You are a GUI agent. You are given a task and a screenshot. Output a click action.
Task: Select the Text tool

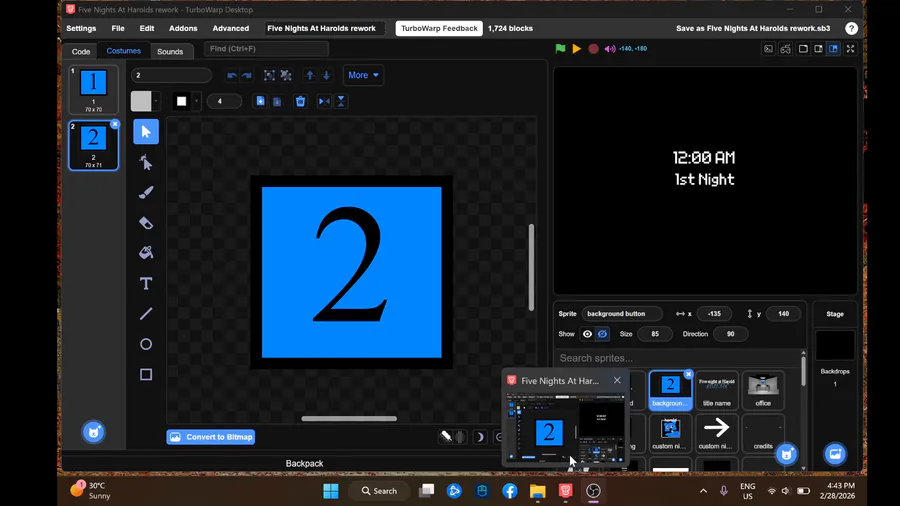click(146, 283)
